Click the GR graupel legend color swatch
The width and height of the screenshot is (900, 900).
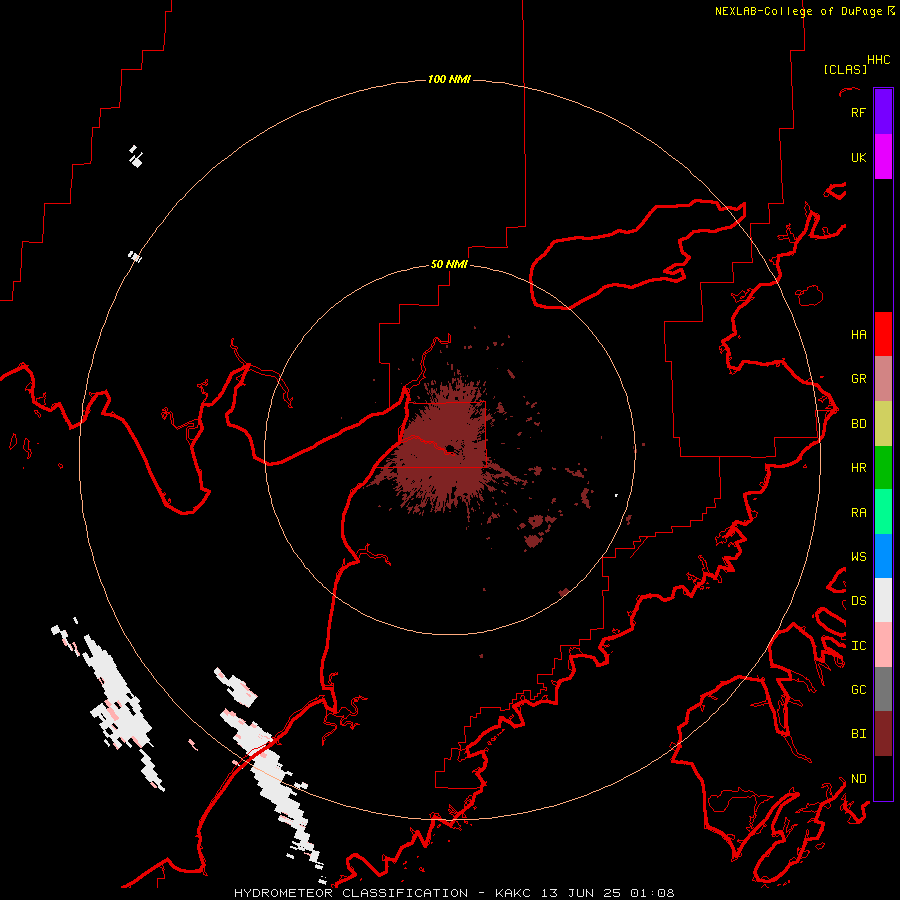pos(883,379)
